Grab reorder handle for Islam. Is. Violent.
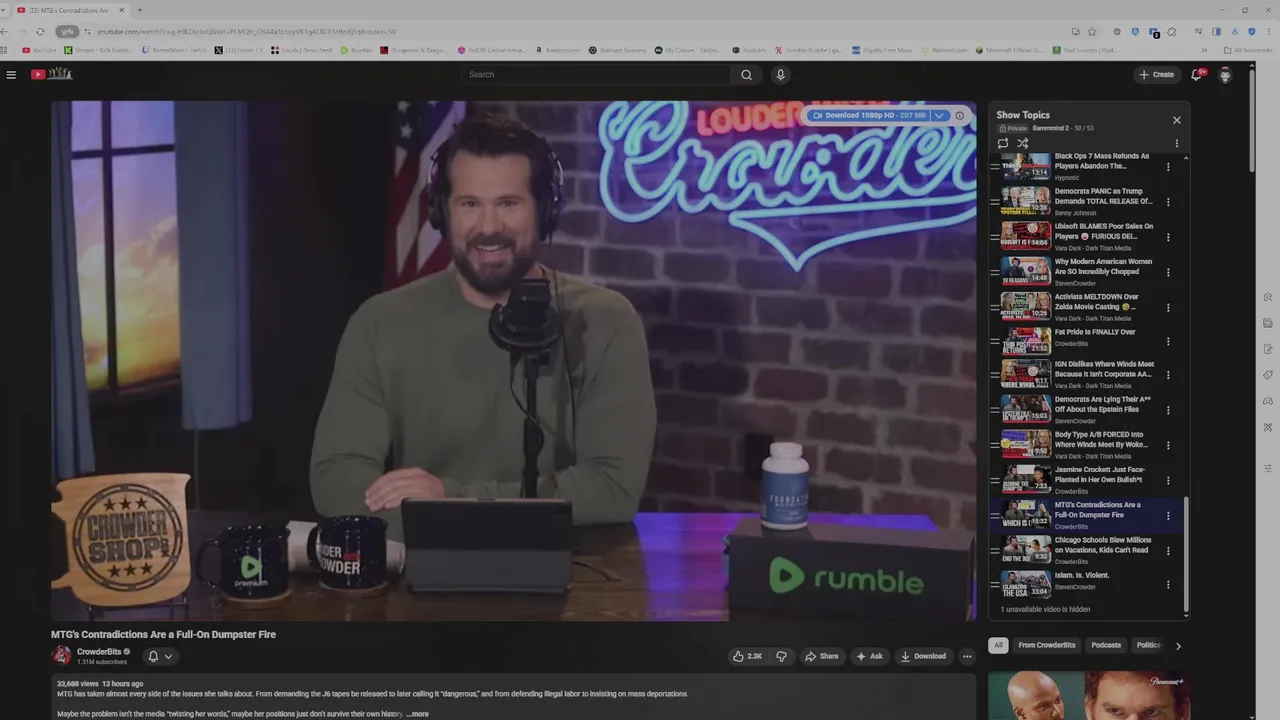Viewport: 1280px width, 720px height. pos(995,584)
